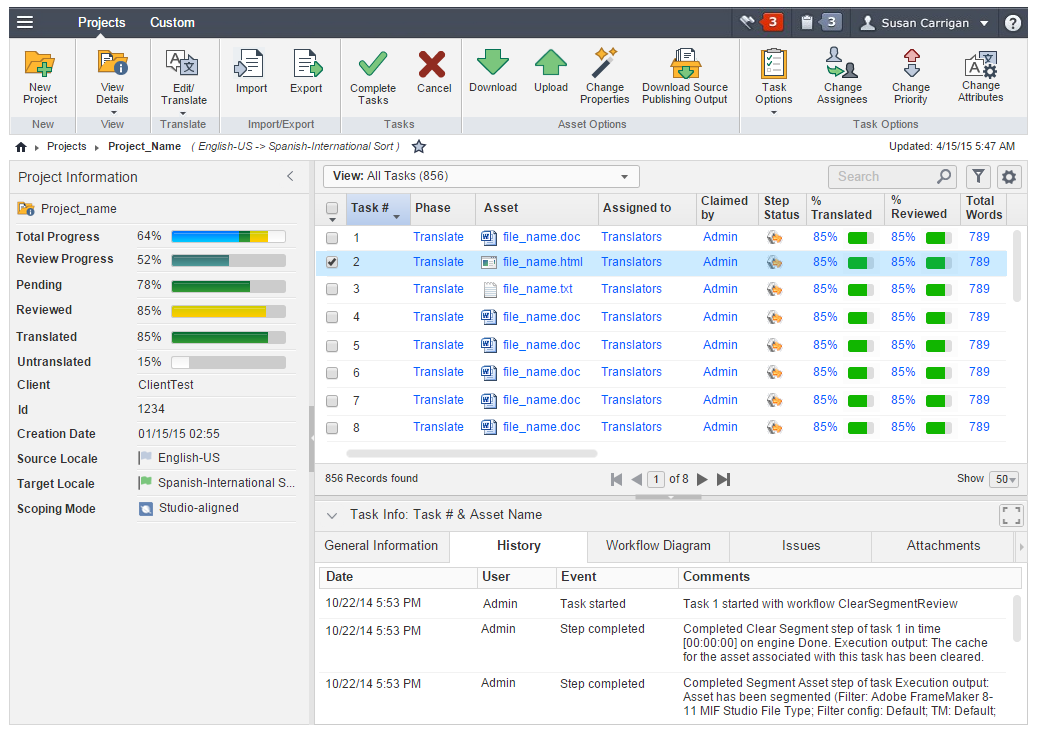Click the Download asset icon
Viewport: 1037px width, 733px height.
coord(492,63)
